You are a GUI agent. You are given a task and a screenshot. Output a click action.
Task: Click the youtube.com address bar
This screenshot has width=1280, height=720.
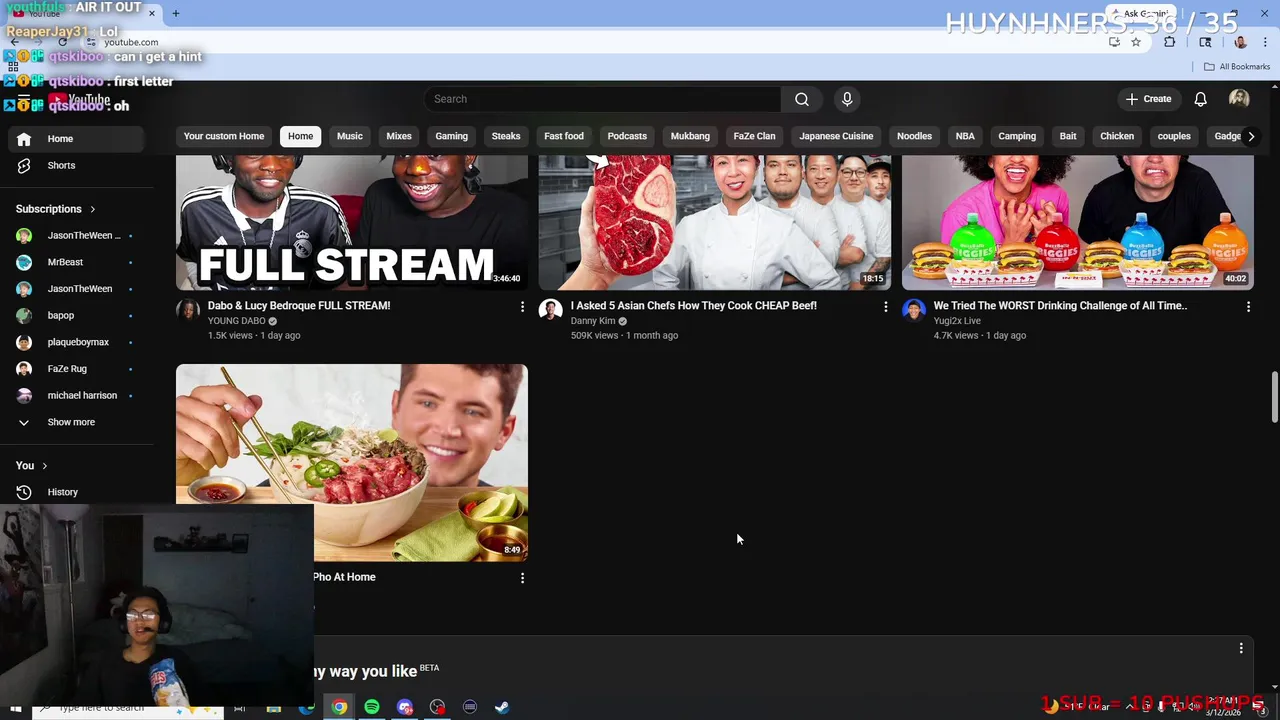(x=600, y=42)
